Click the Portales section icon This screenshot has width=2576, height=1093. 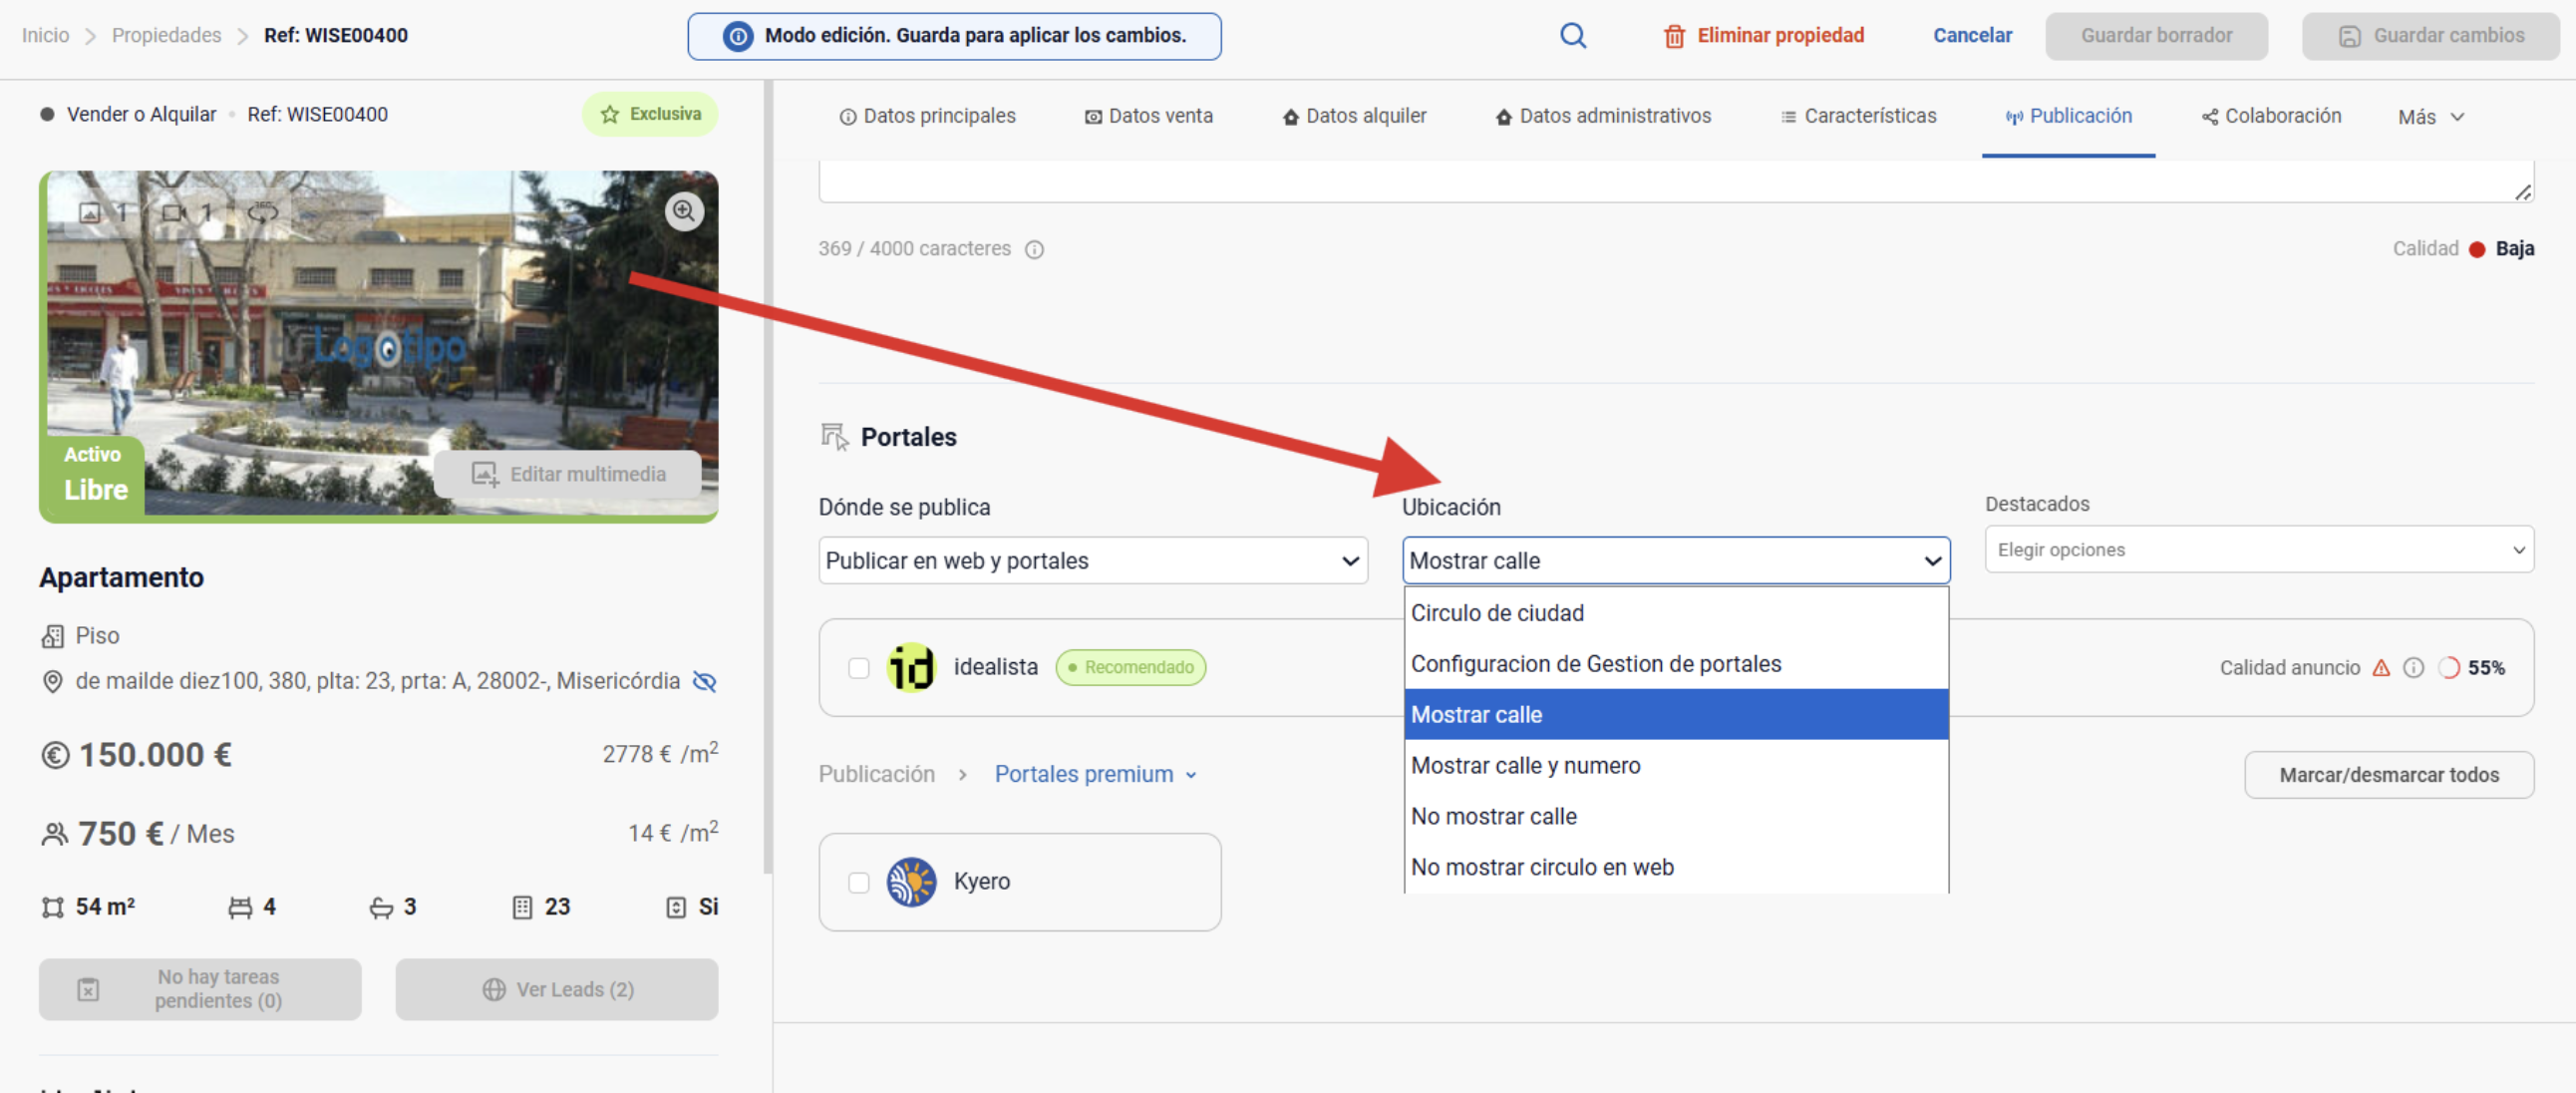click(x=834, y=437)
